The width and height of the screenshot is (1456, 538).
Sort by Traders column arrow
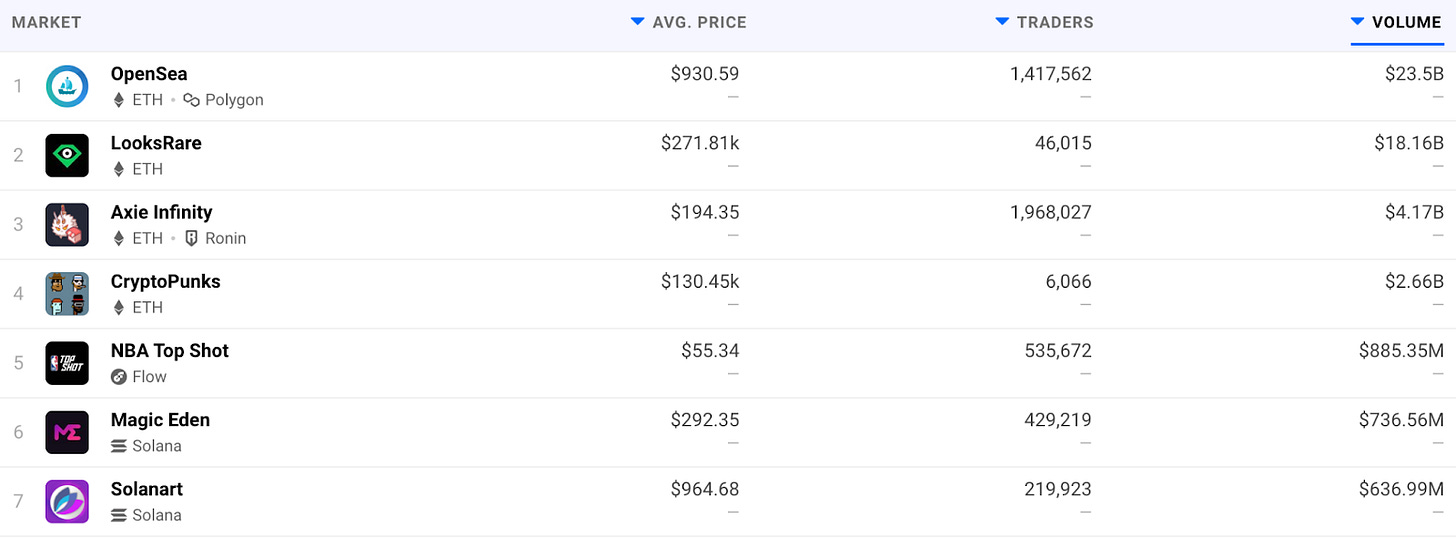tap(1002, 21)
